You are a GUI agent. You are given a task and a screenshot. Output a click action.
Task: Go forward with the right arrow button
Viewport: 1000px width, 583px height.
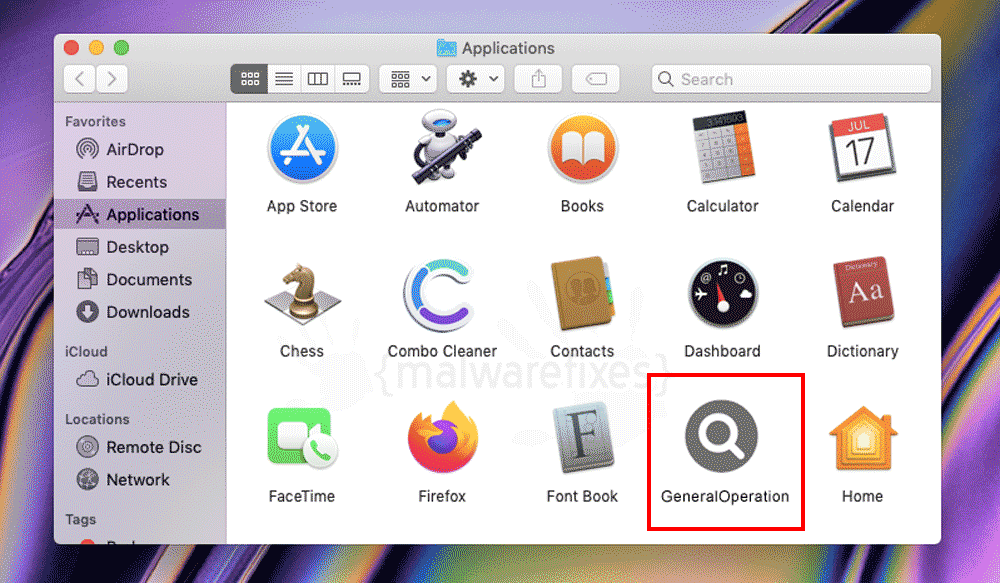[112, 79]
